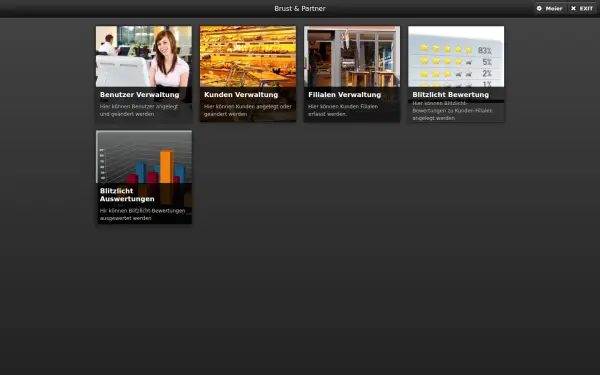This screenshot has width=600, height=375.
Task: Select the Filialen Verwaltung title
Action: pyautogui.click(x=345, y=95)
